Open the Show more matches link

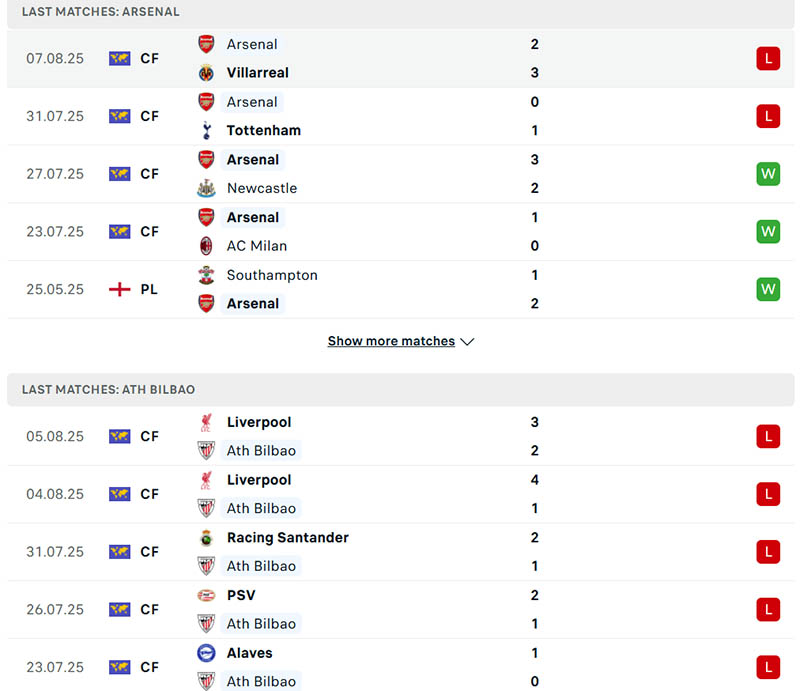391,341
